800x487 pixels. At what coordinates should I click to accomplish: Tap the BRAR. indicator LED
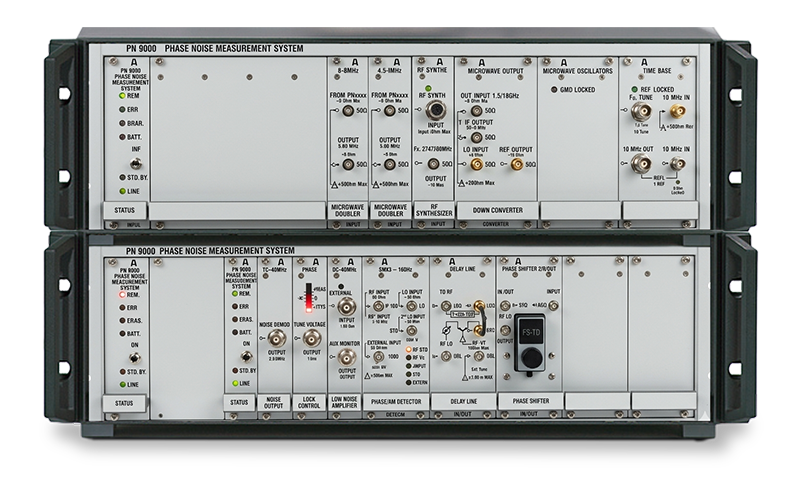[x=122, y=123]
